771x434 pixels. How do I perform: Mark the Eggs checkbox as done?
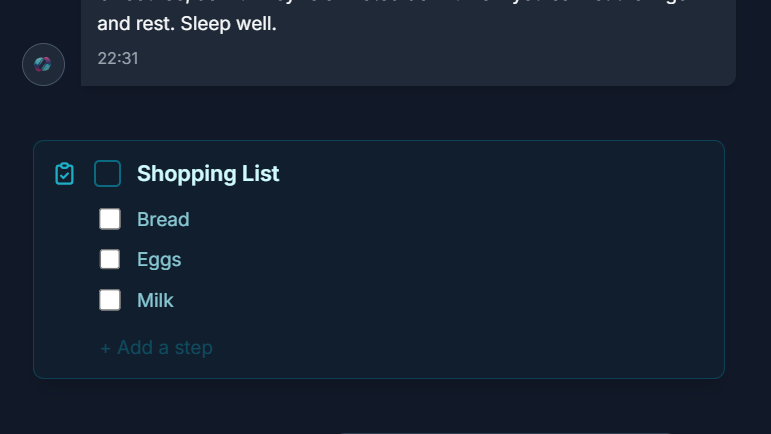click(110, 259)
